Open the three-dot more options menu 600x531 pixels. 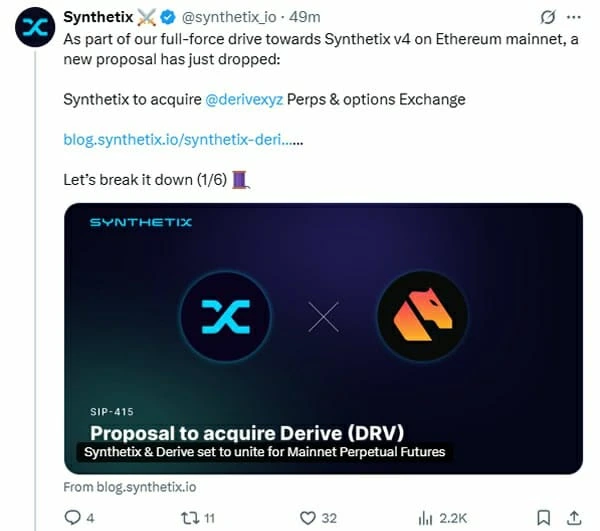coord(573,18)
